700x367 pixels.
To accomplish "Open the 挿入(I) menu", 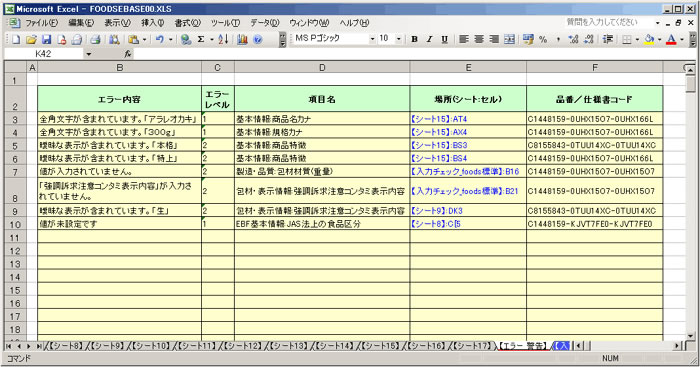I will [x=153, y=23].
